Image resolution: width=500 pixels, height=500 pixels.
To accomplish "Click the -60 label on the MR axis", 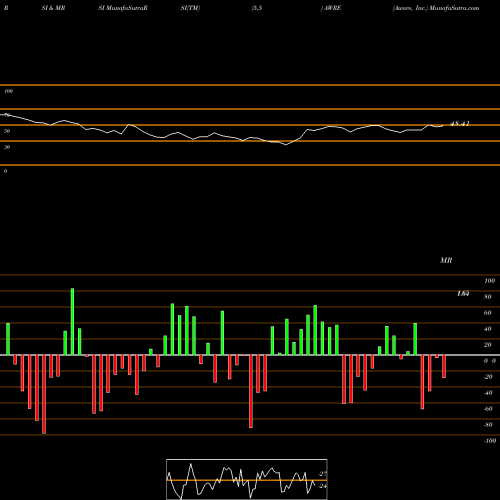I will point(488,409).
